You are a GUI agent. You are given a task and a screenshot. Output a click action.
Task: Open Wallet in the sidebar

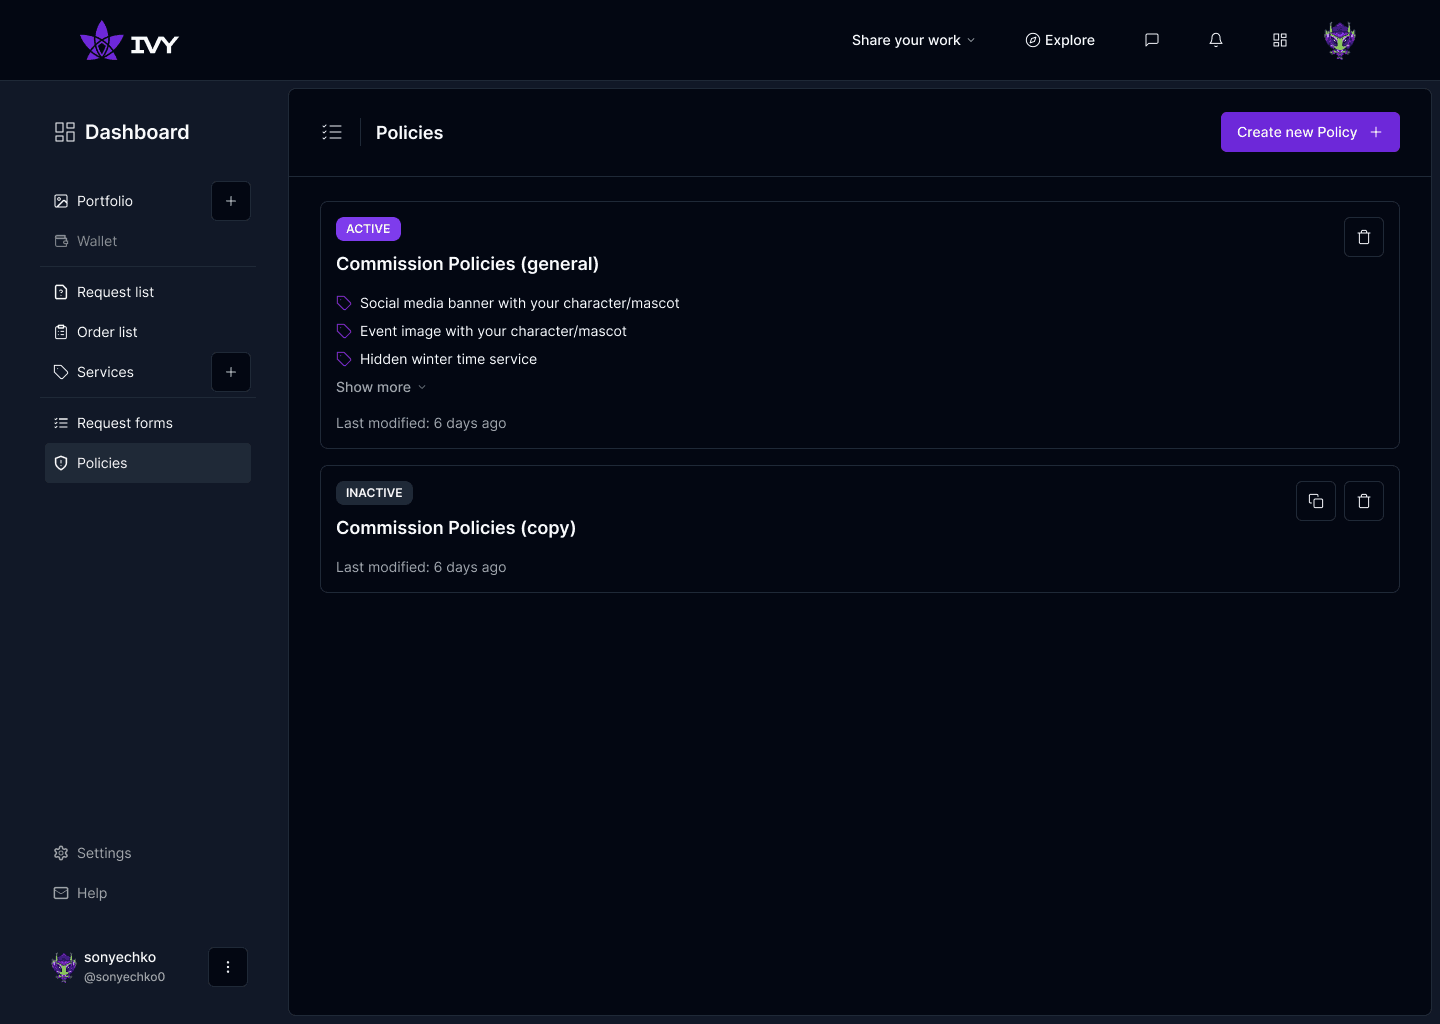click(148, 241)
